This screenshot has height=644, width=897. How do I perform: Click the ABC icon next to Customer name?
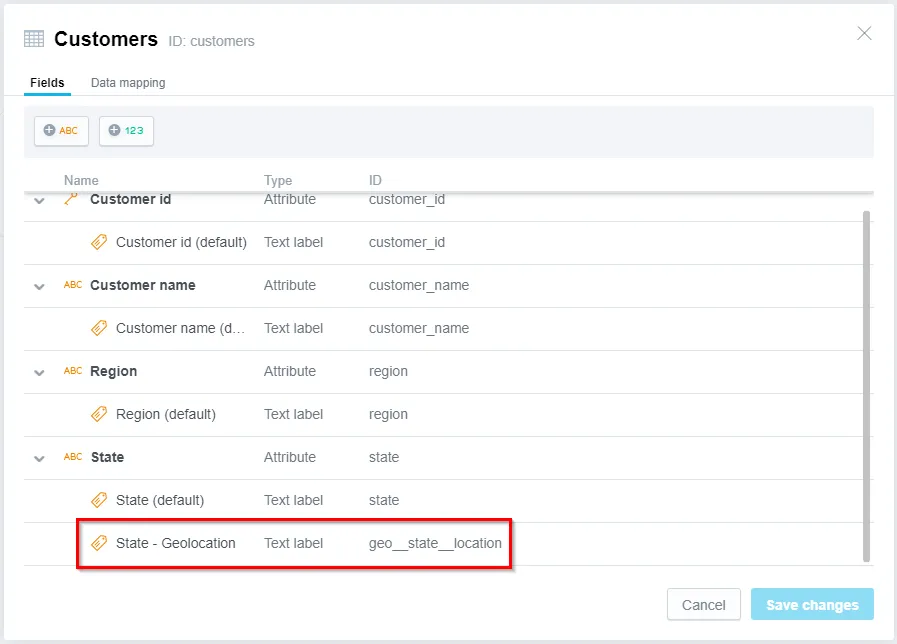(71, 285)
